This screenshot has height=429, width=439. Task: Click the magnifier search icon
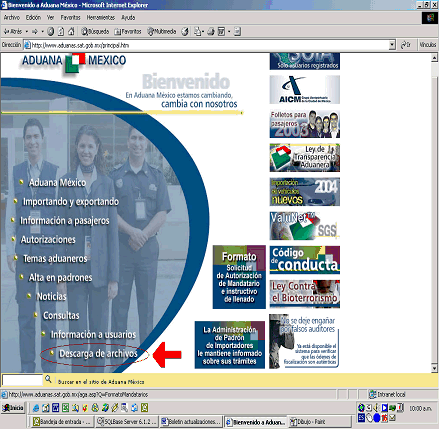48,379
